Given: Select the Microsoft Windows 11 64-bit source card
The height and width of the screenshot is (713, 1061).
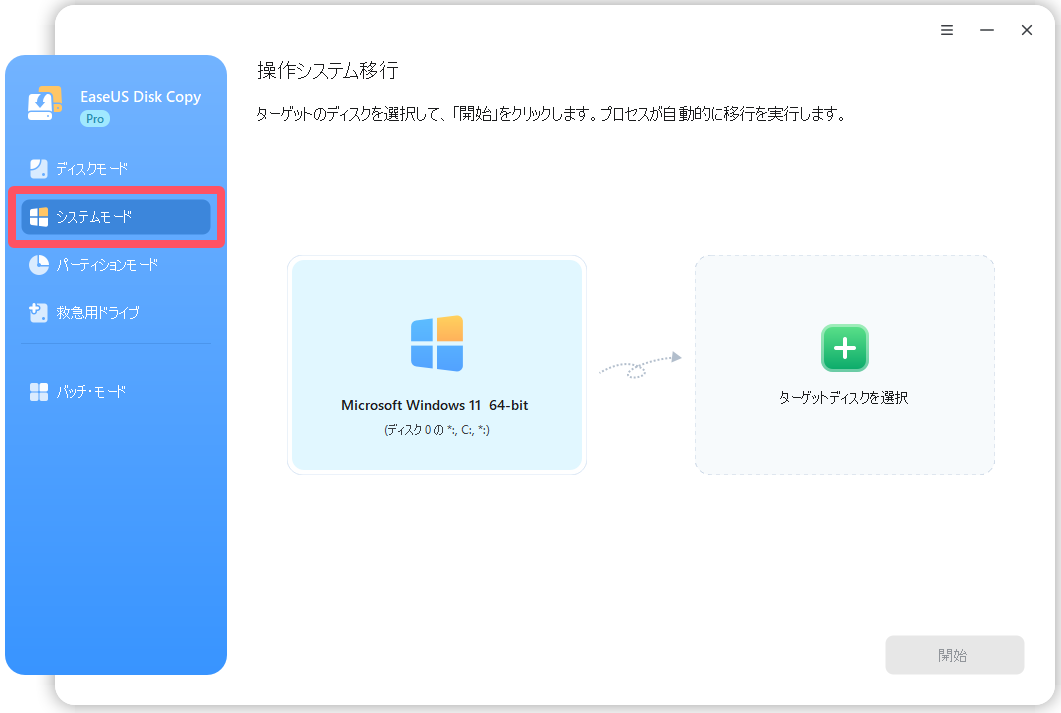Looking at the screenshot, I should pos(437,364).
